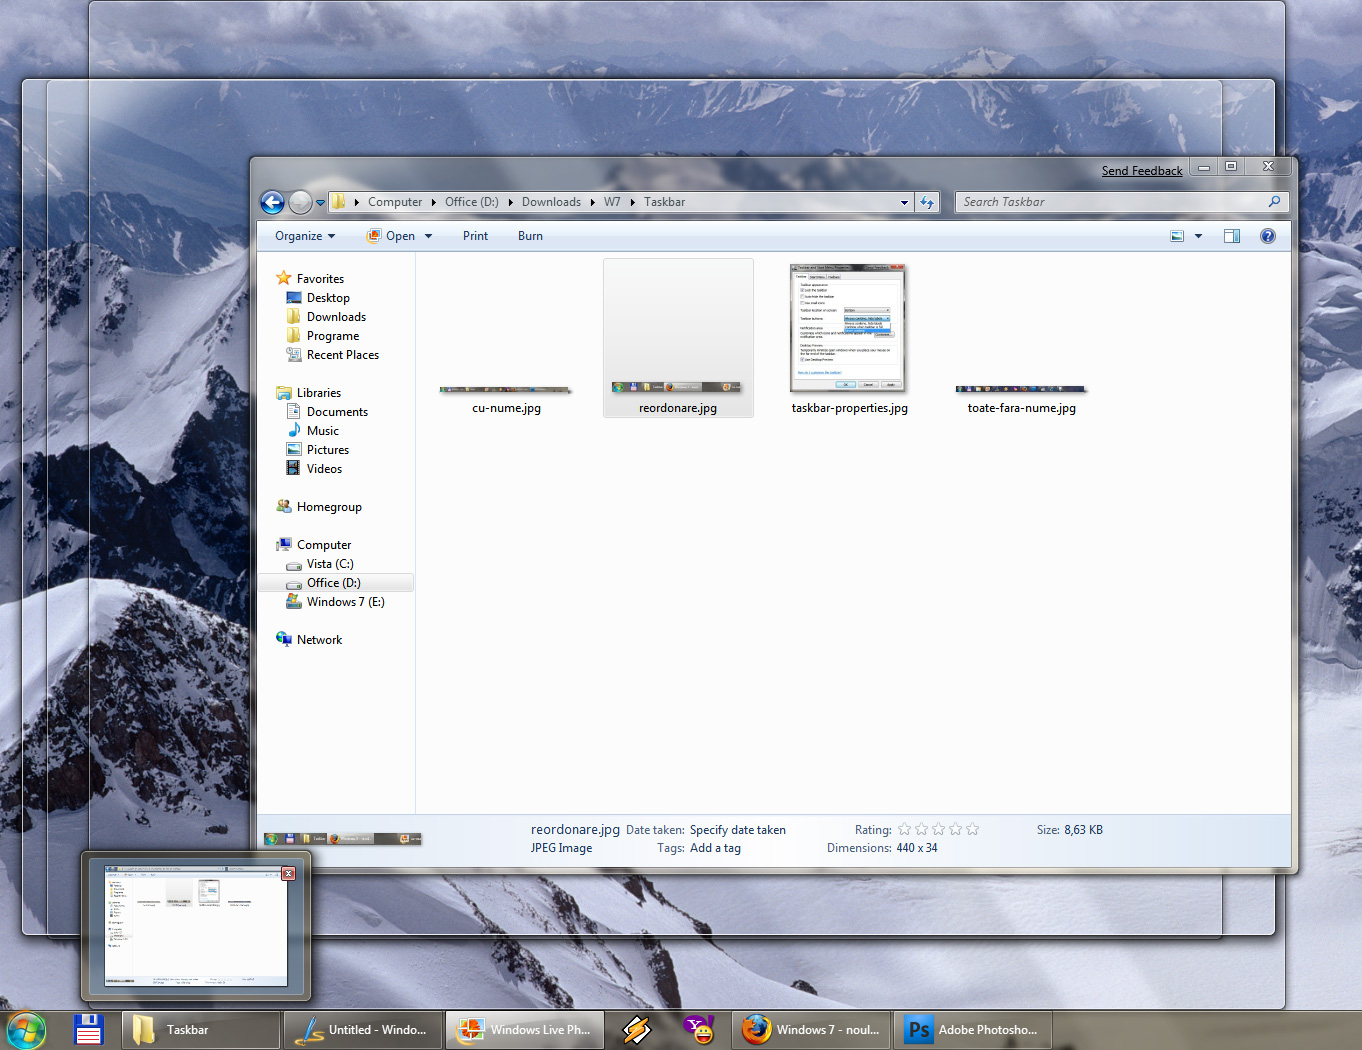The image size is (1362, 1050).
Task: Click the Search Taskbar input field
Action: pos(1110,202)
